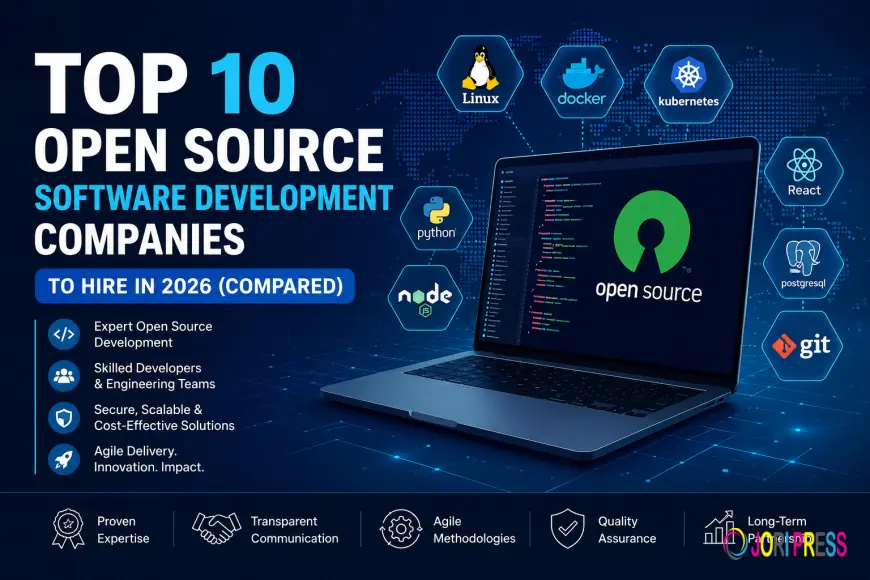This screenshot has width=870, height=580.
Task: Click the Linux penguin hexagon icon
Action: pos(480,74)
